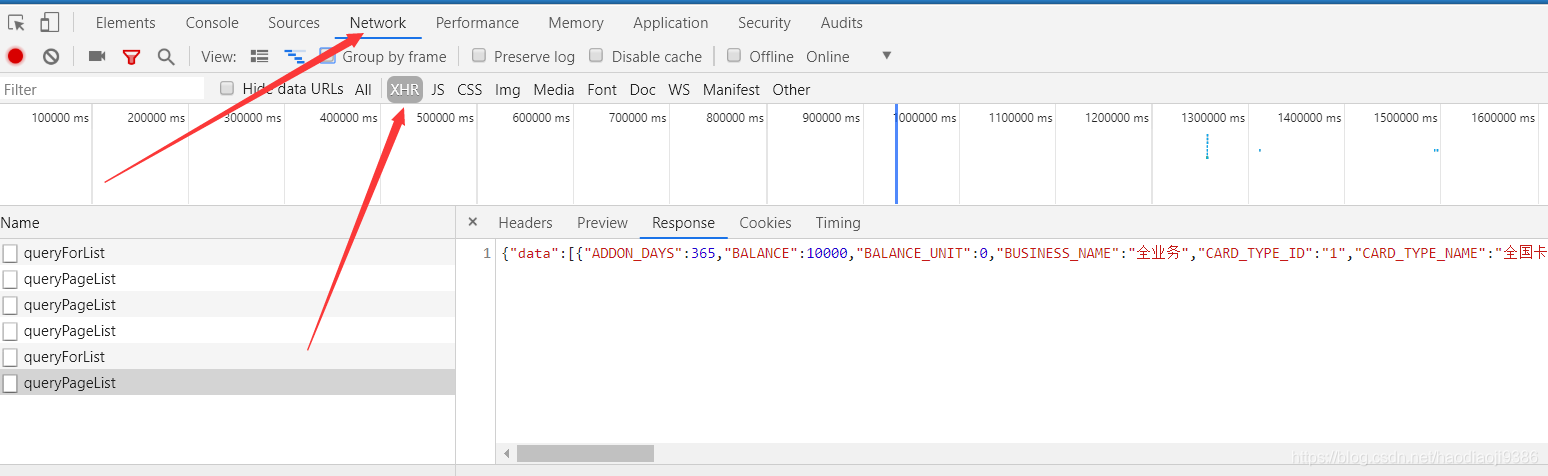1548x476 pixels.
Task: Select the Response tab
Action: click(x=683, y=223)
